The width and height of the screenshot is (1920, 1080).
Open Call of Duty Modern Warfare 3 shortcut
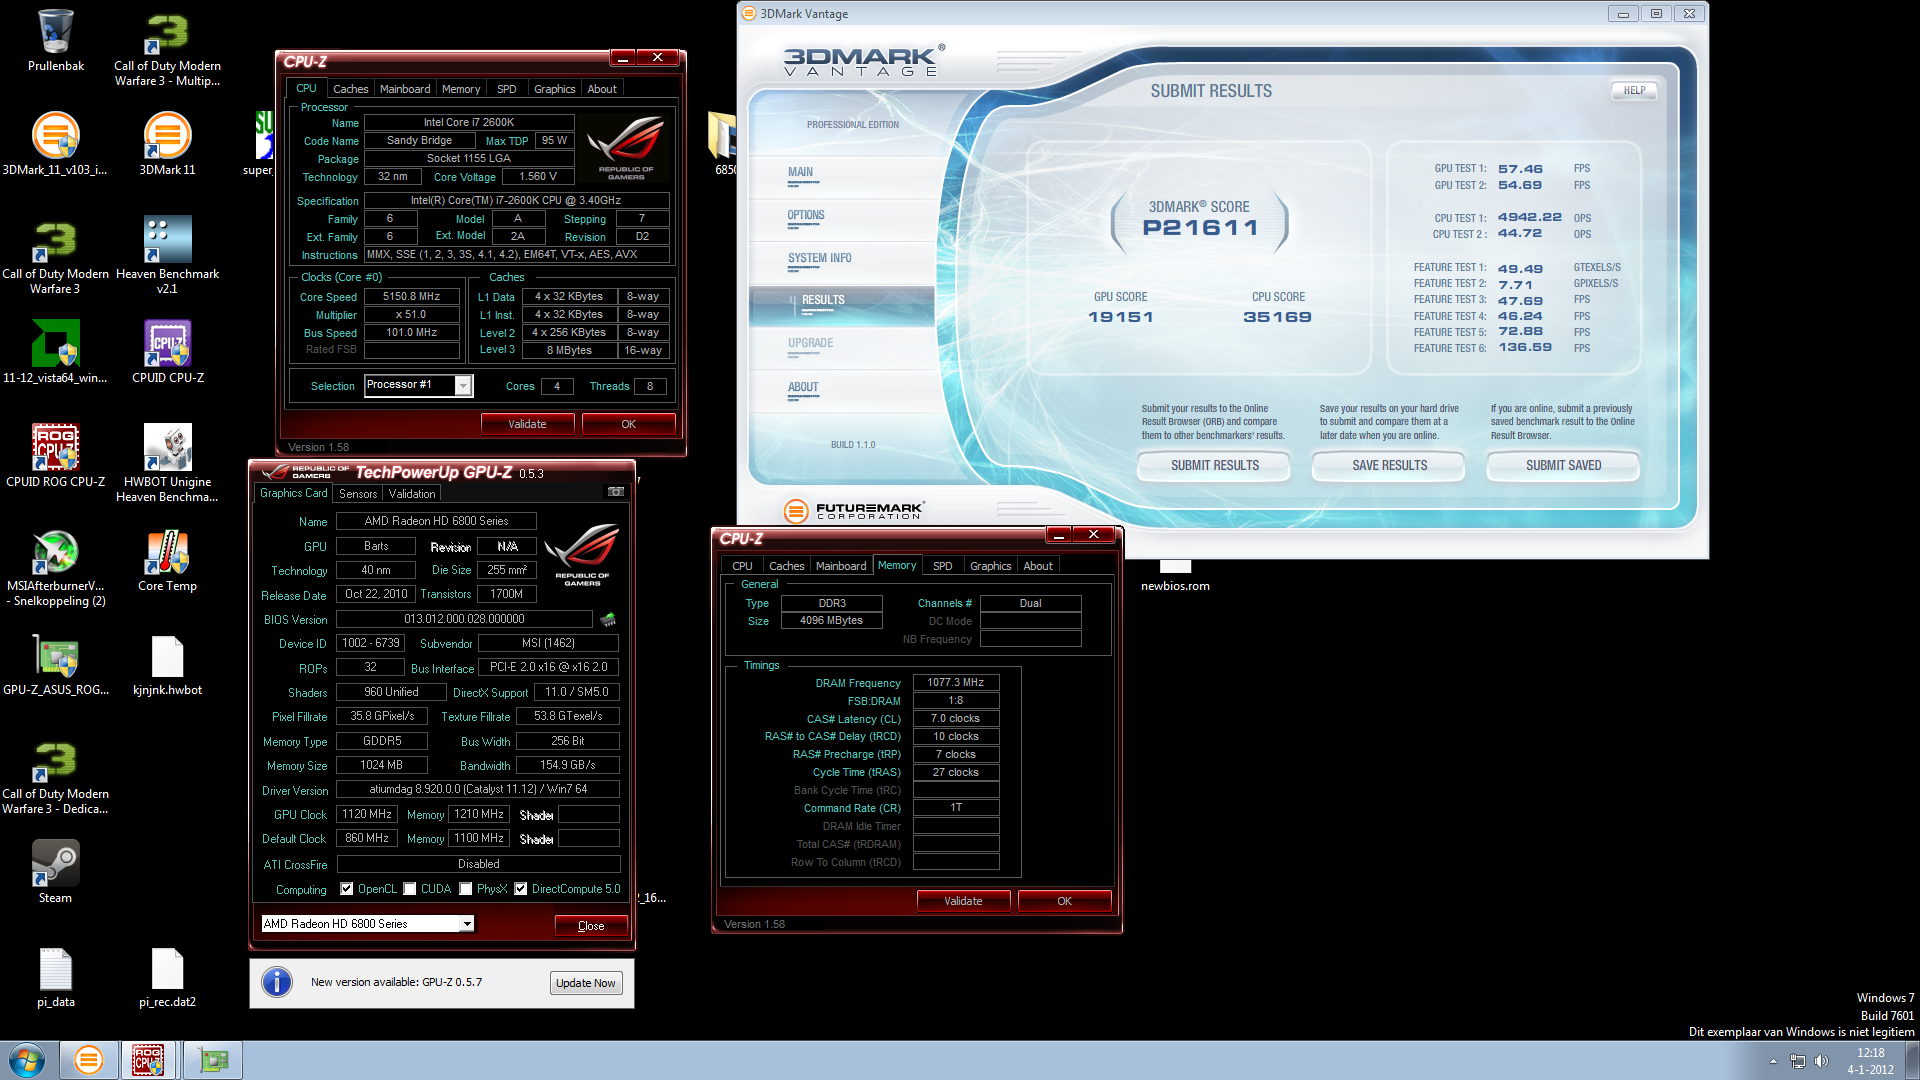point(56,255)
